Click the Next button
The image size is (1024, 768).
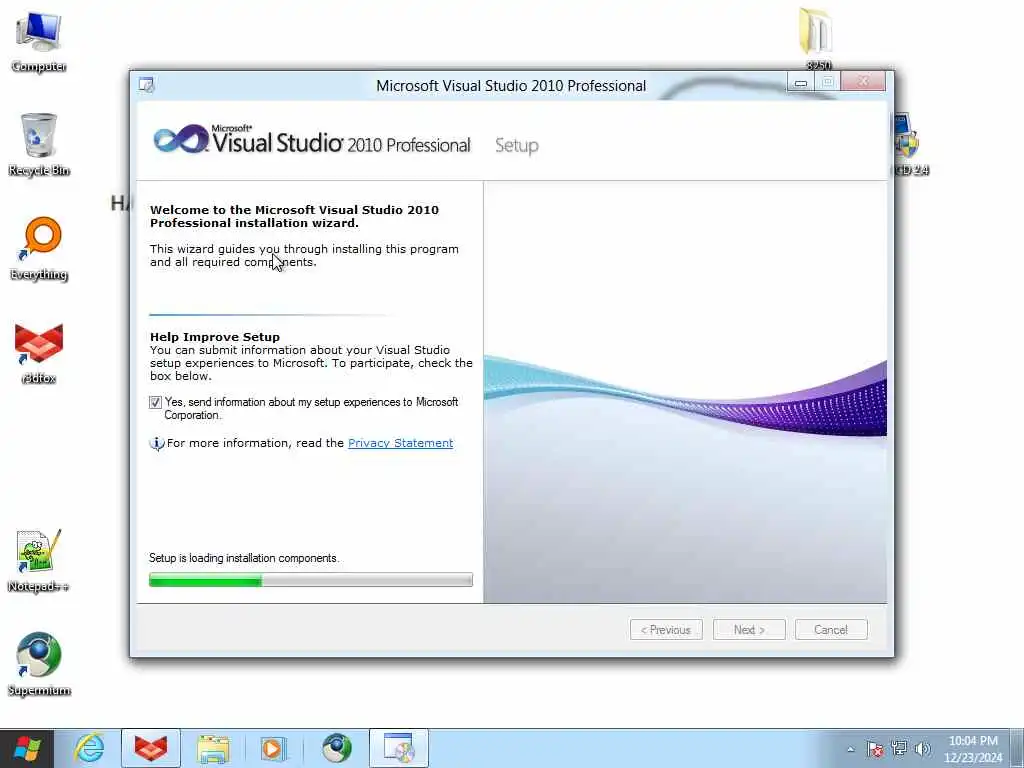[749, 630]
